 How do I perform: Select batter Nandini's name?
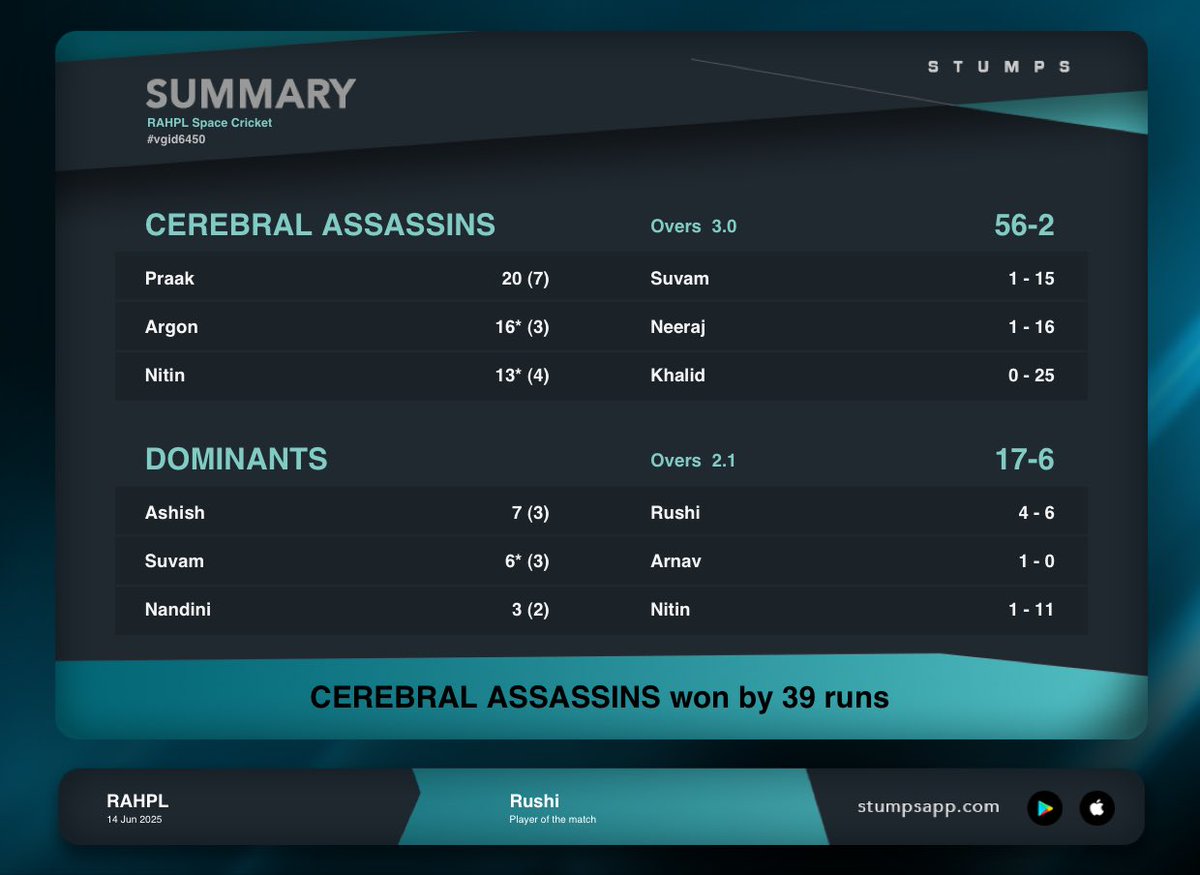pyautogui.click(x=177, y=609)
